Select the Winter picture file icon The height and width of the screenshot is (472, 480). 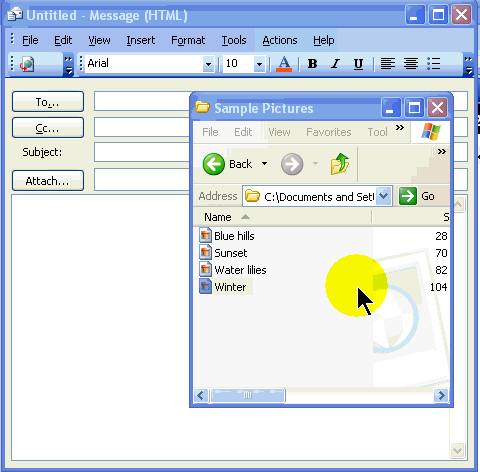[x=205, y=286]
